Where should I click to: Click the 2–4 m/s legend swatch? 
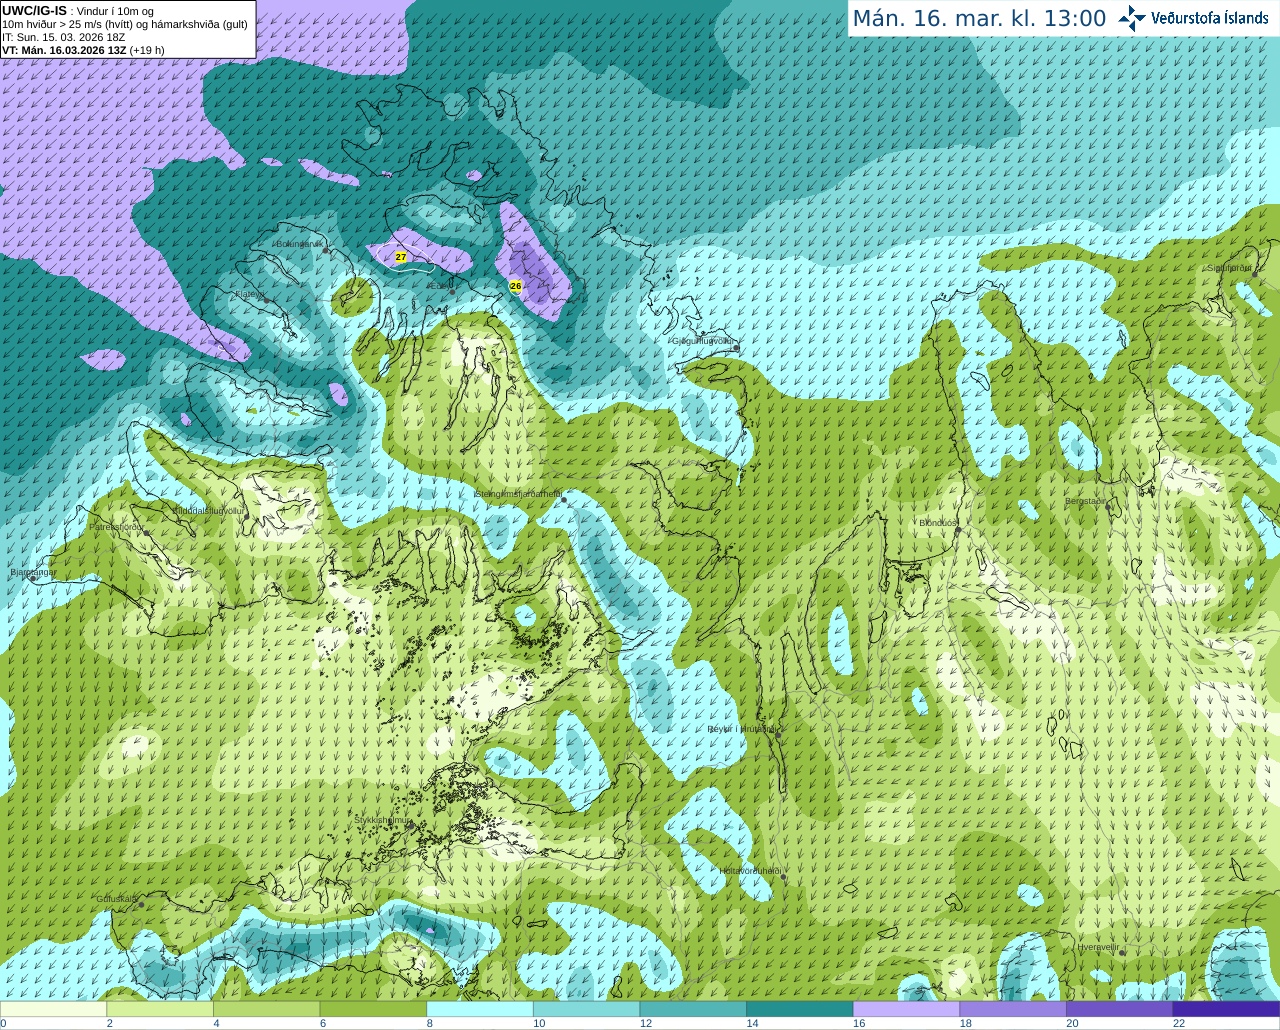click(160, 1009)
